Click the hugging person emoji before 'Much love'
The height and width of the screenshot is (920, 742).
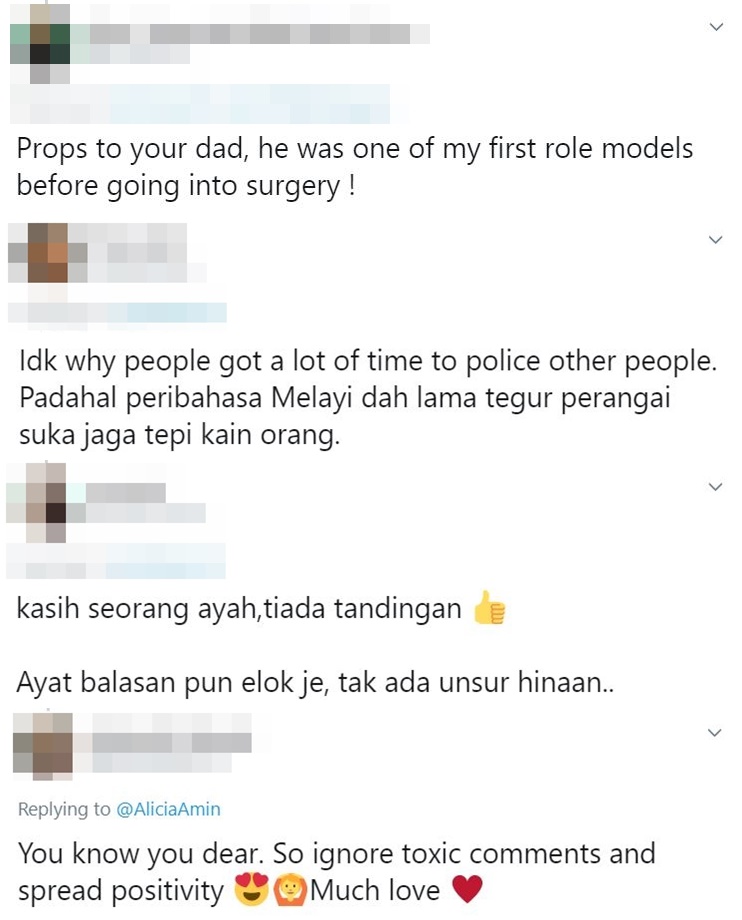click(x=290, y=890)
